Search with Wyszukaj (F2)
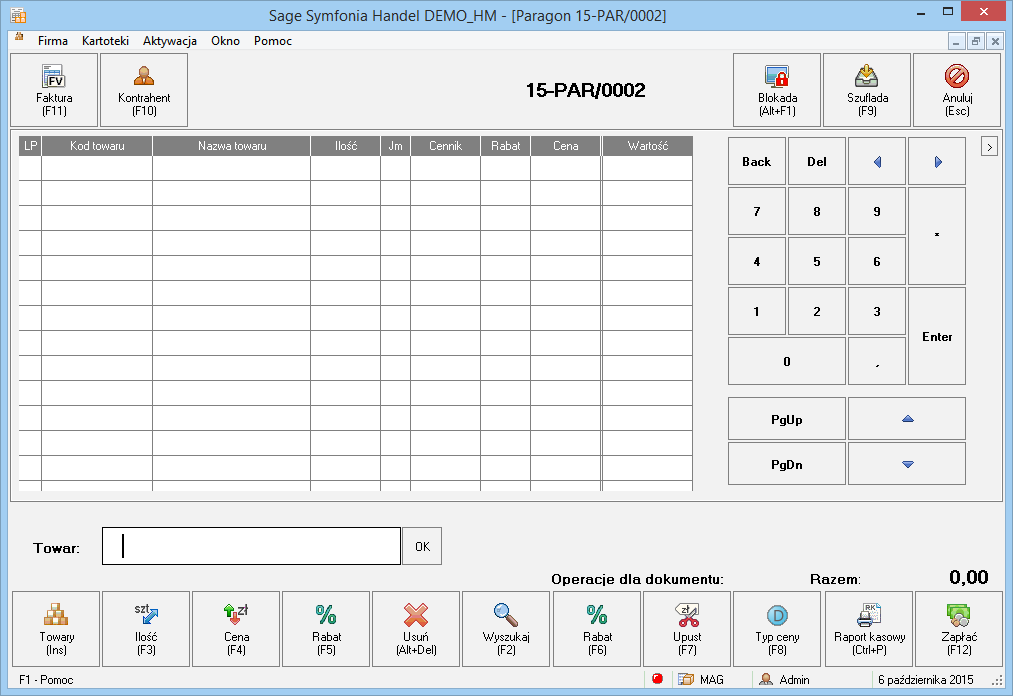This screenshot has width=1013, height=696. (x=506, y=629)
